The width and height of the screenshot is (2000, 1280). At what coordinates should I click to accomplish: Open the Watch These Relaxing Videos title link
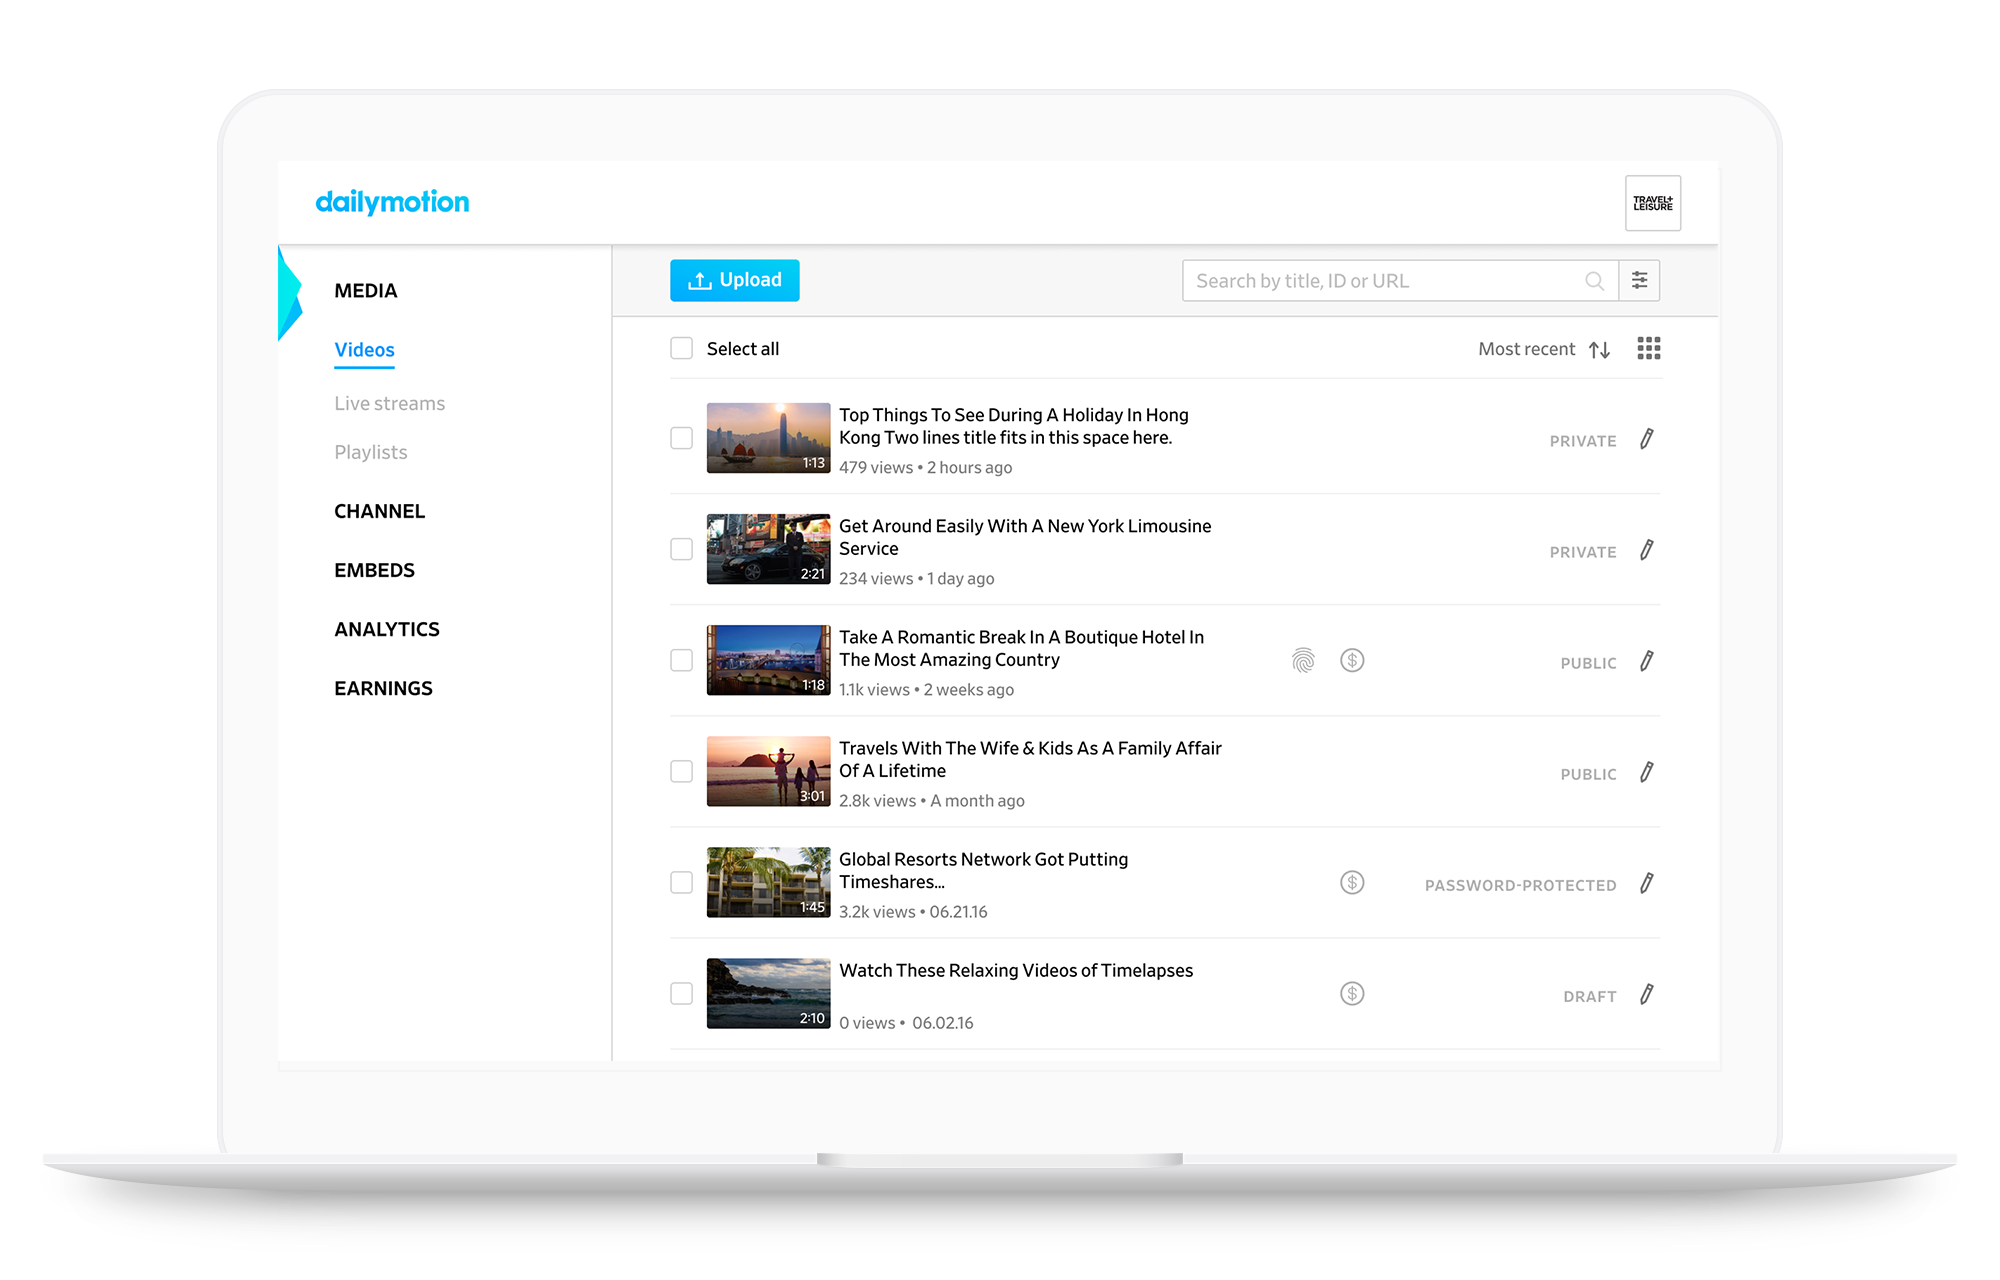click(1015, 970)
